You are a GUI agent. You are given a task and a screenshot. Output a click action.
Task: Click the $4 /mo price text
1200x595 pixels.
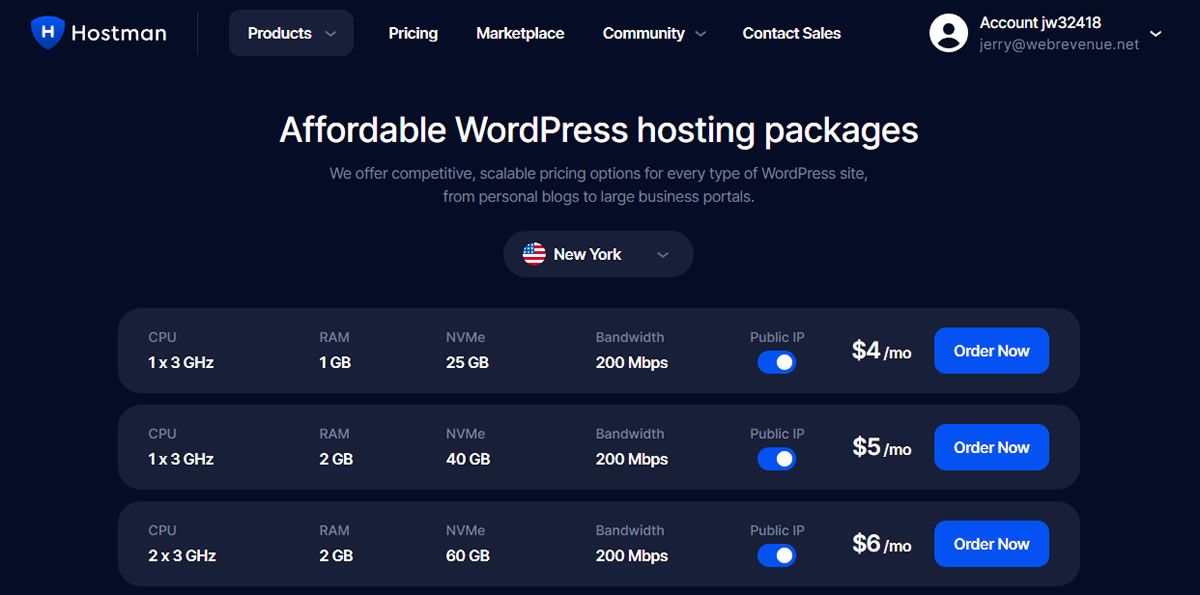[881, 350]
